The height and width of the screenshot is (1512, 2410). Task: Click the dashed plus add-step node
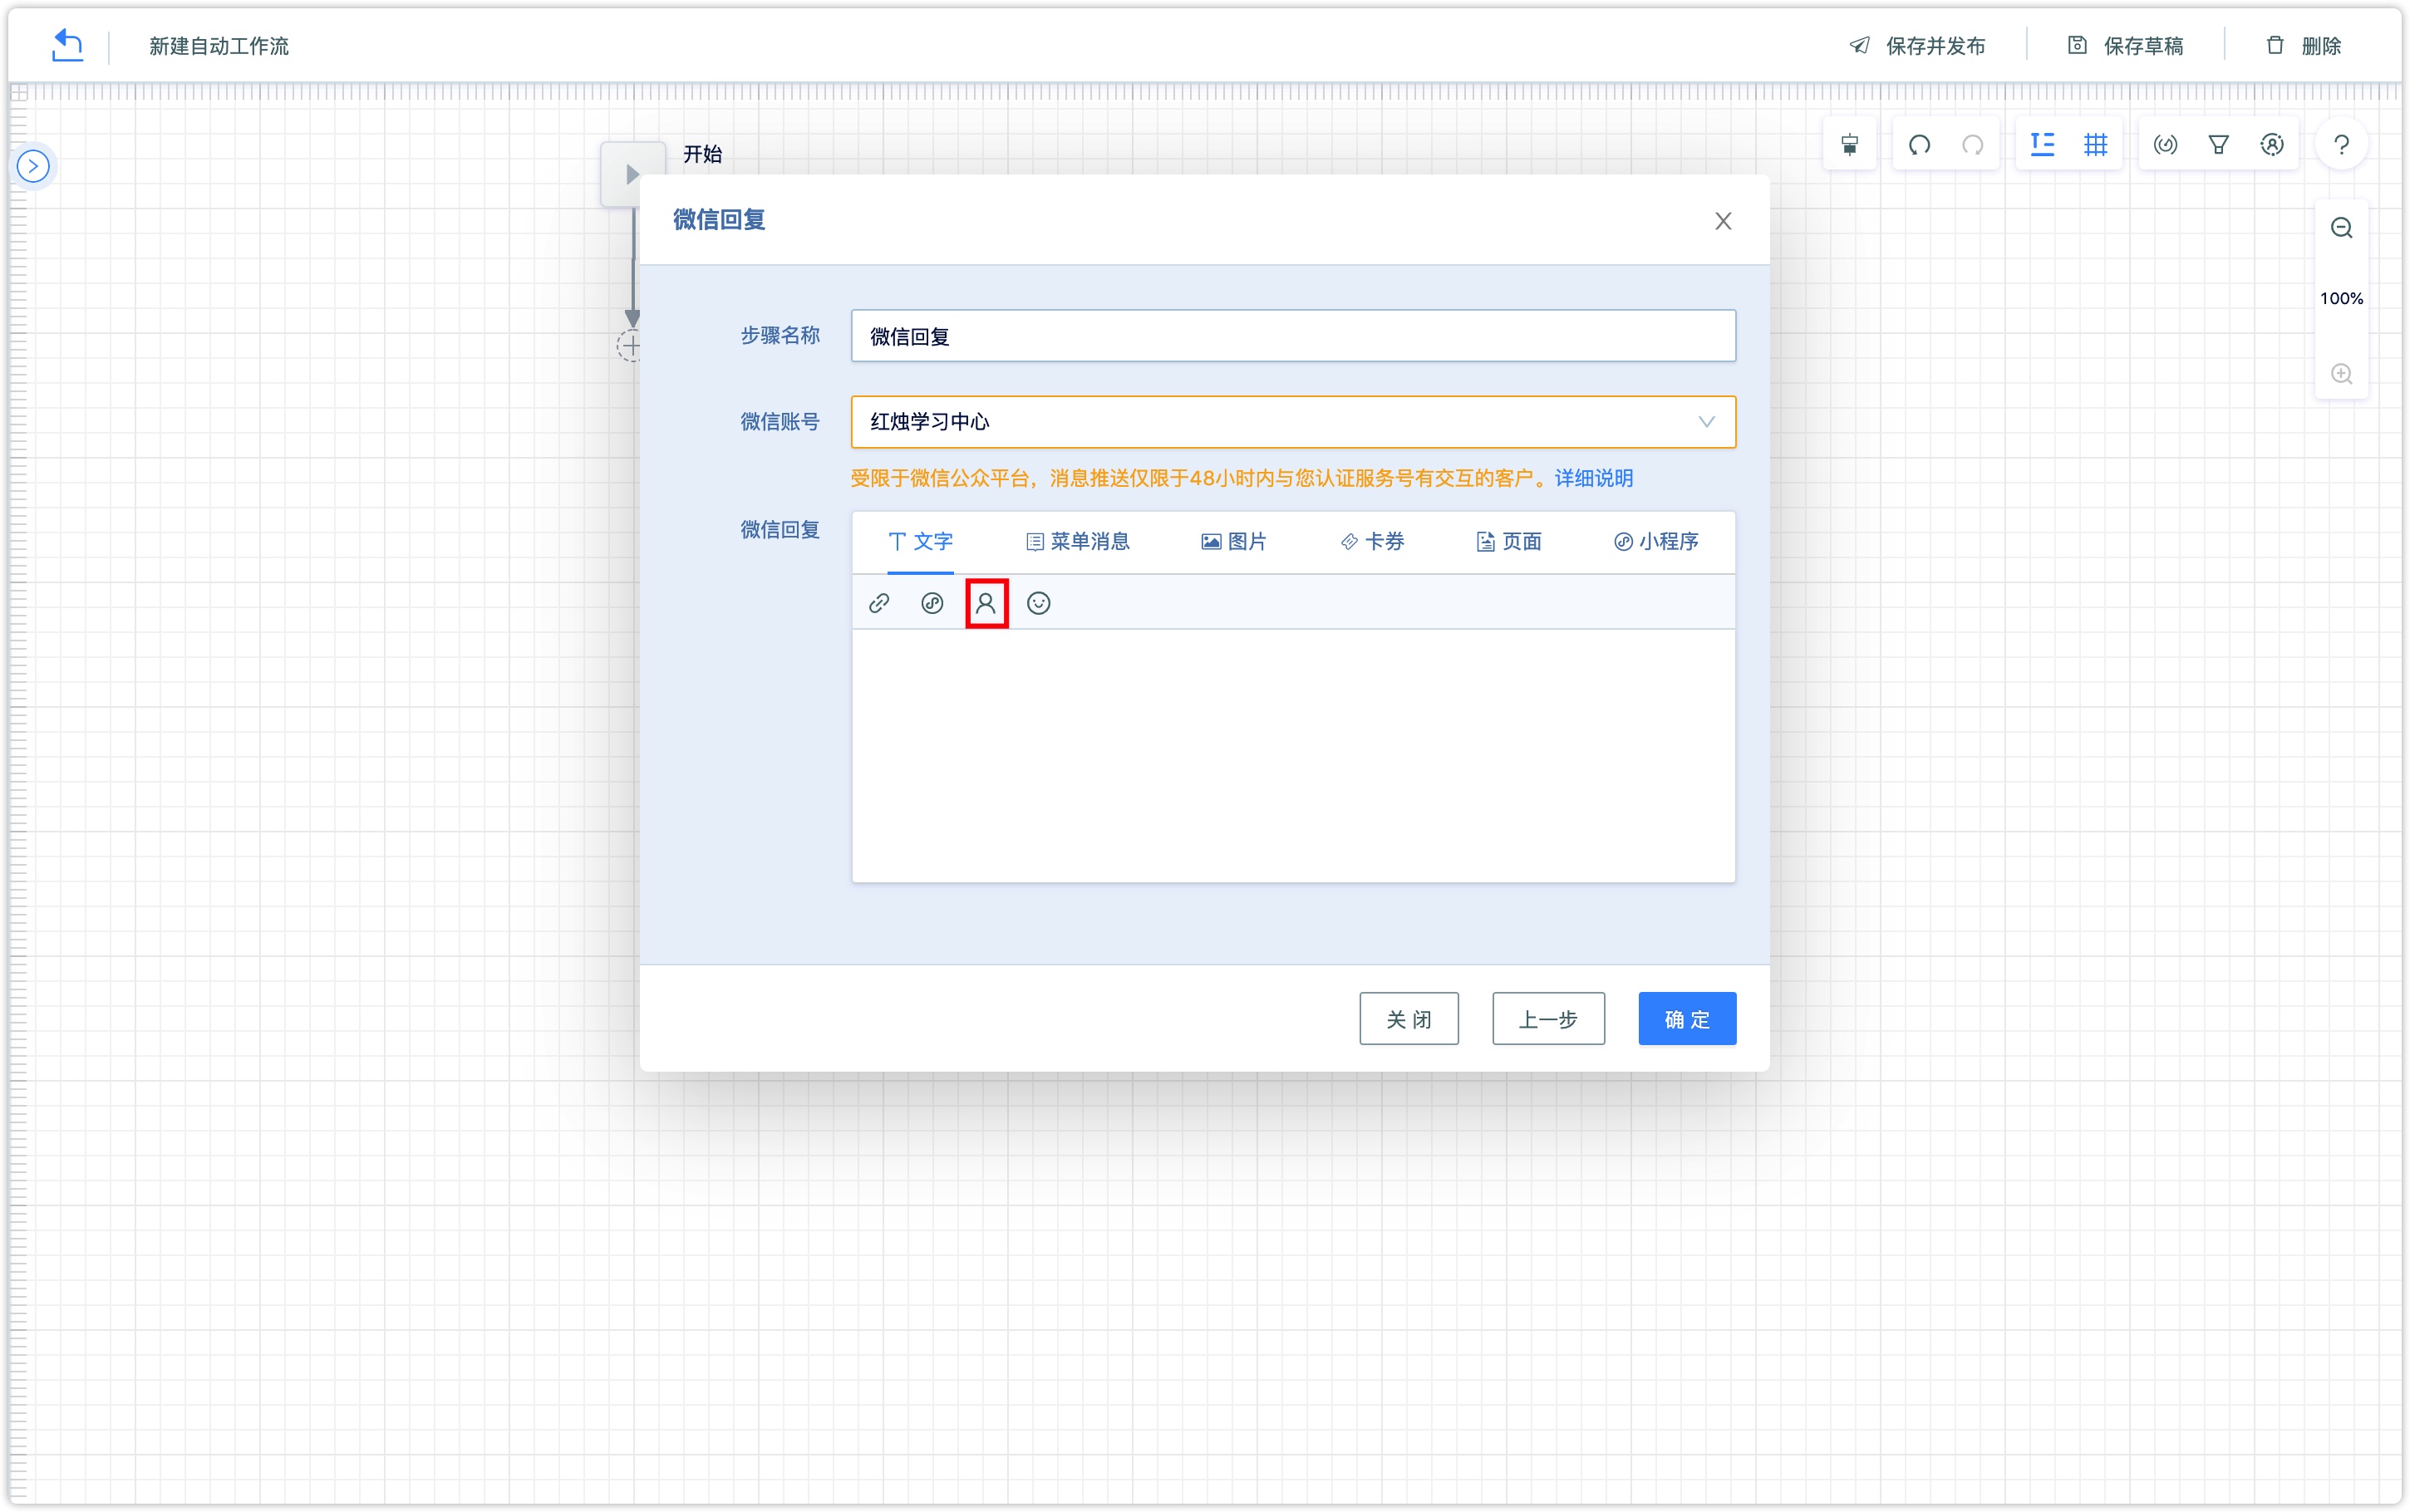[629, 346]
